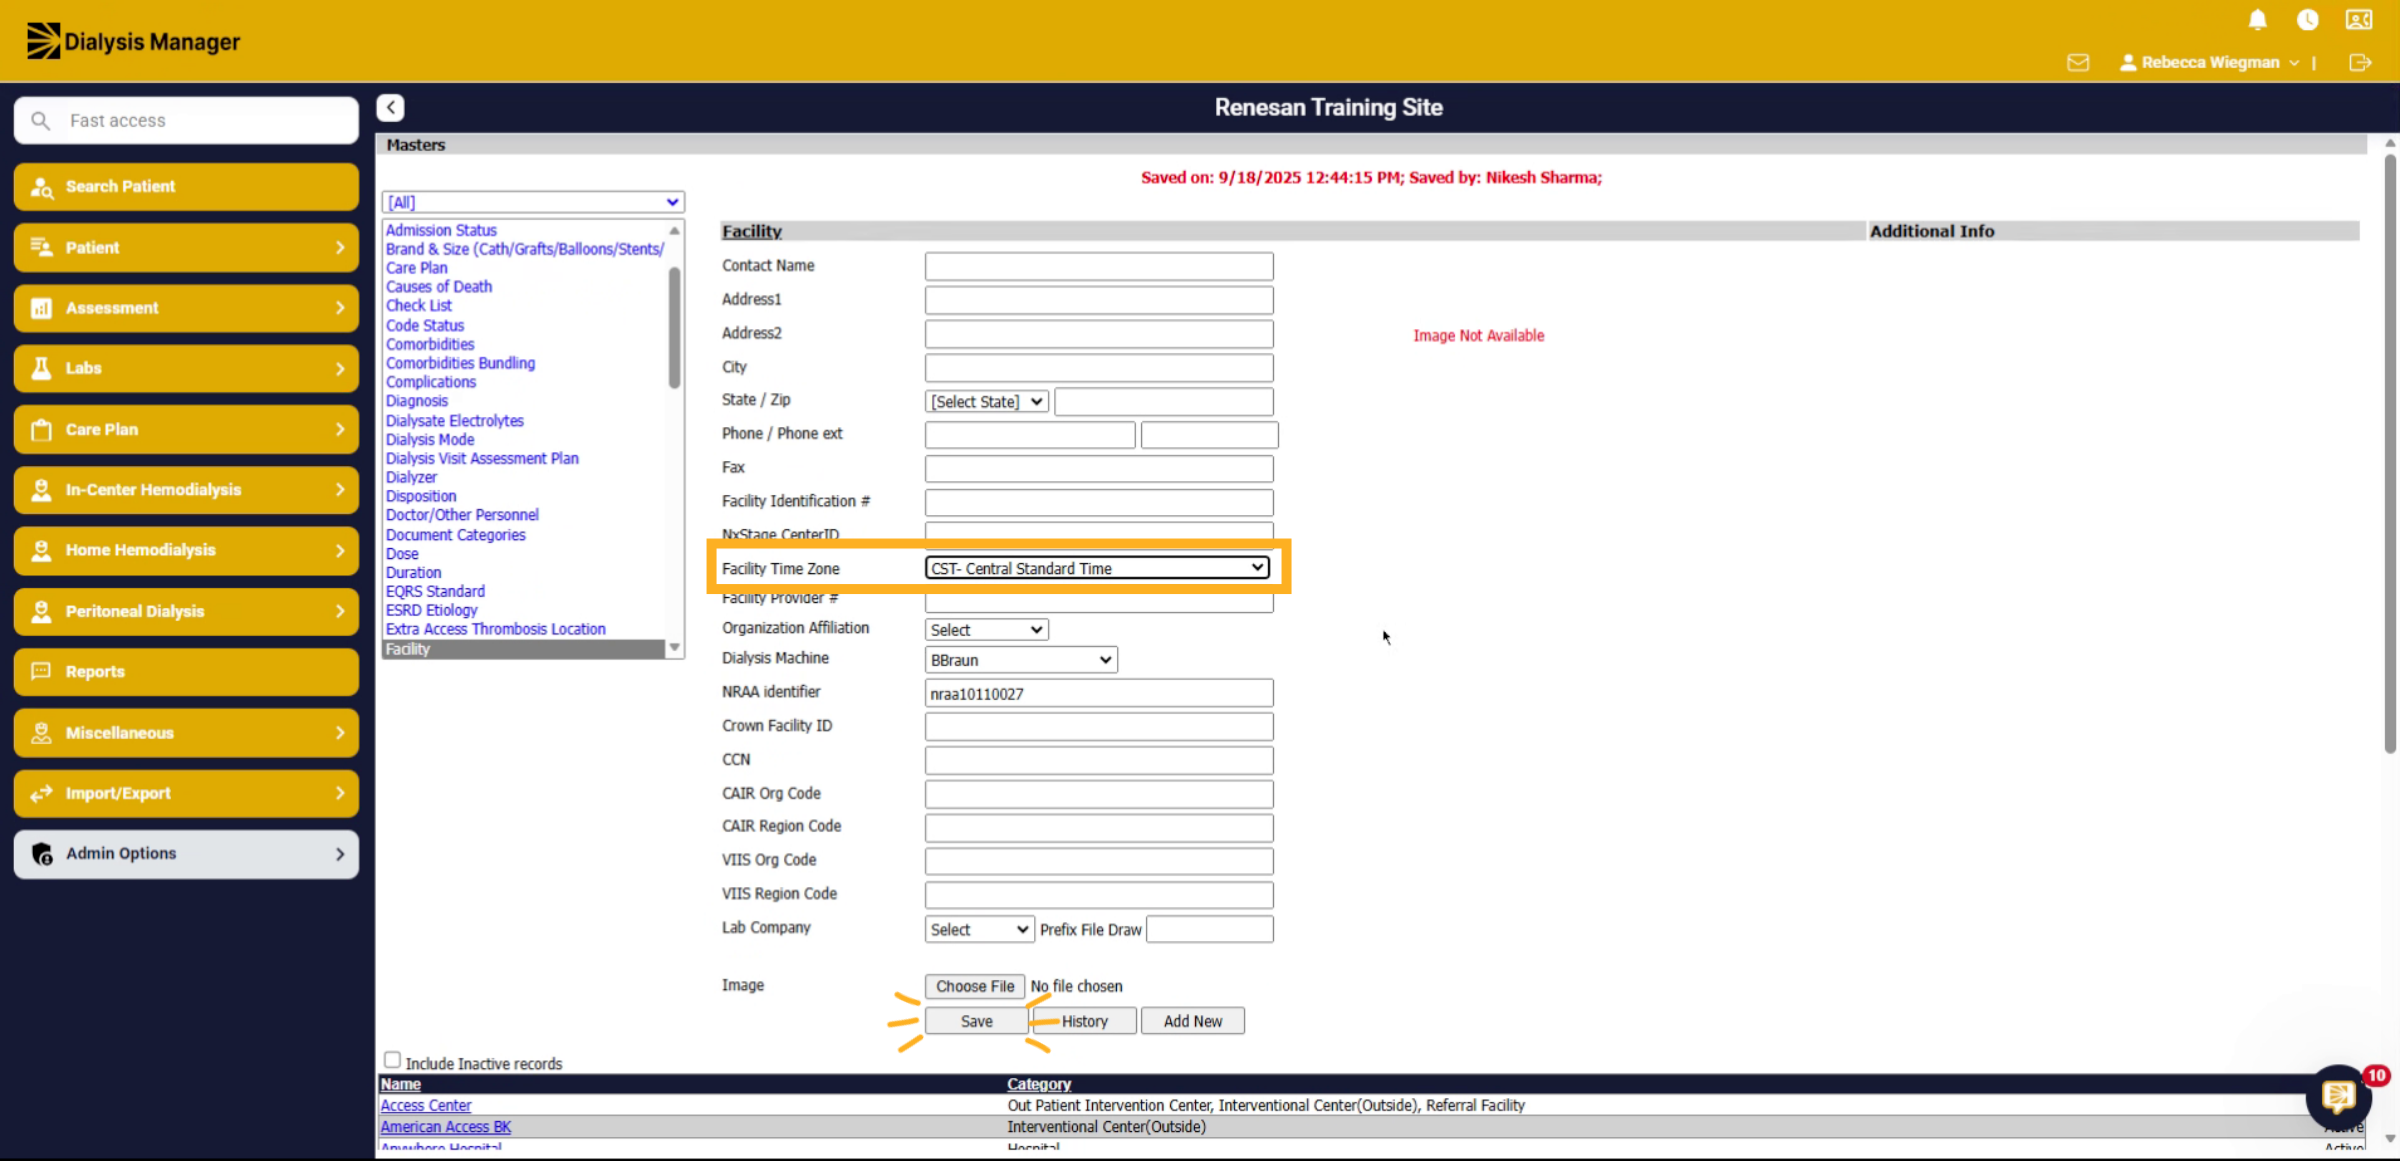The width and height of the screenshot is (2400, 1161).
Task: Click the NRAA identifier field
Action: pyautogui.click(x=1099, y=693)
